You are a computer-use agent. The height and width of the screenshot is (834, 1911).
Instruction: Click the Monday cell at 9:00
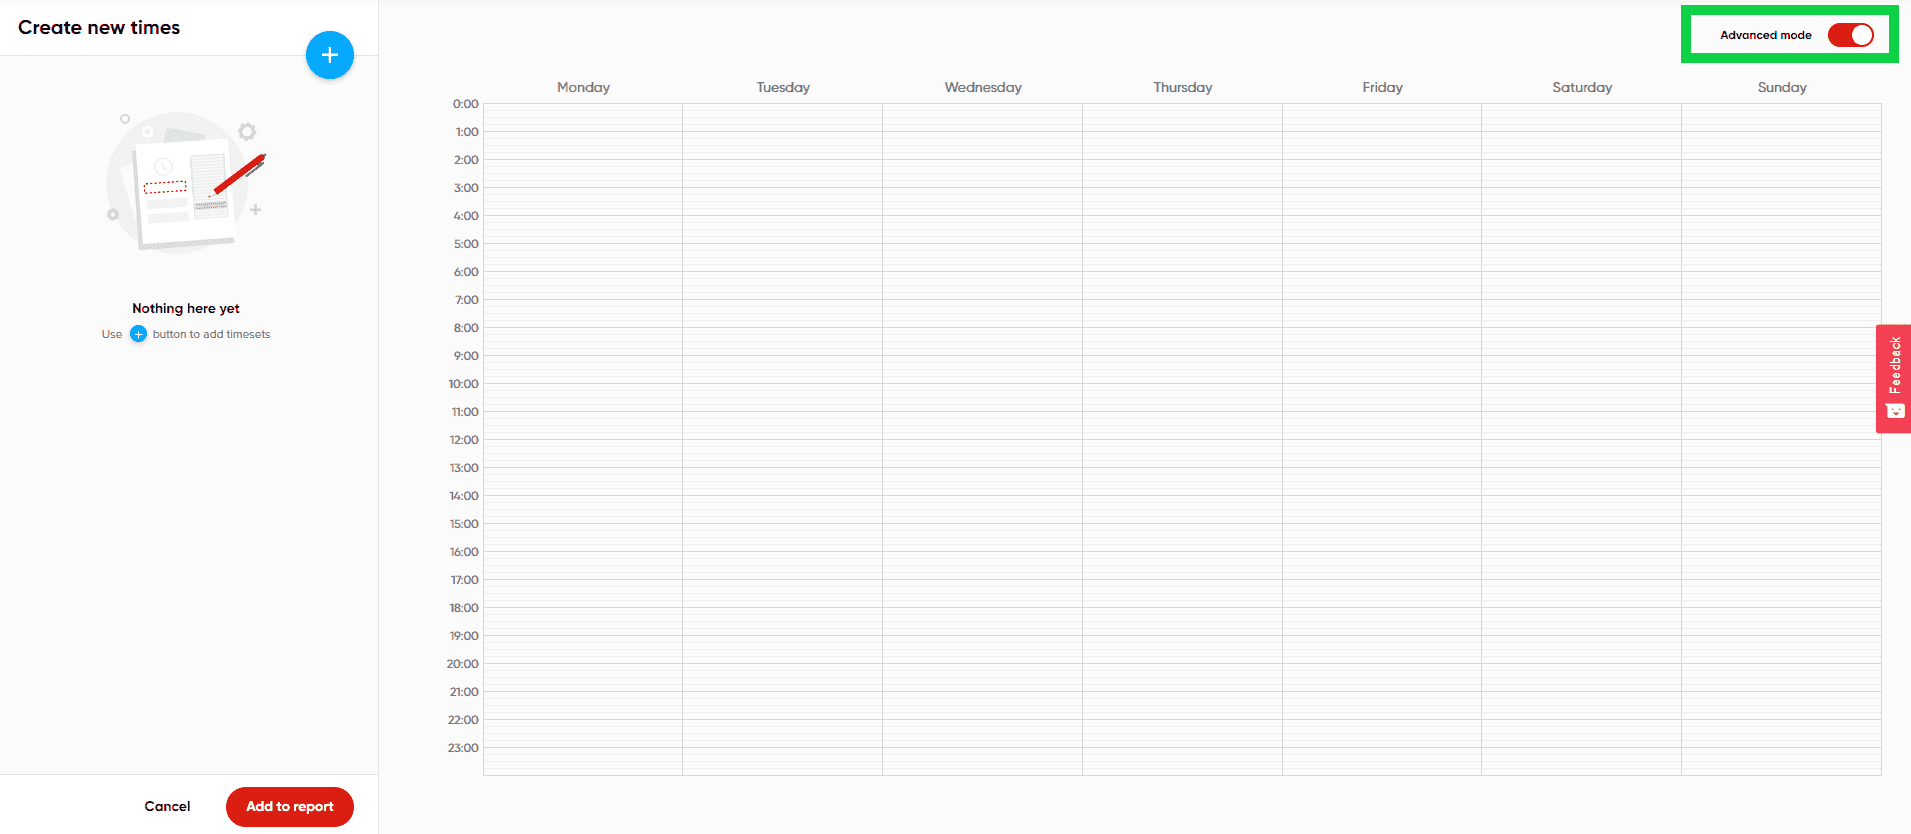(x=583, y=369)
